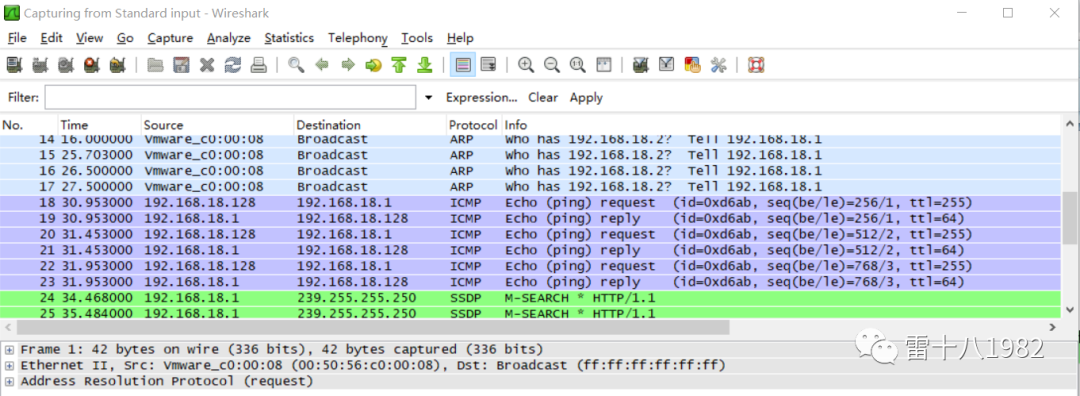Toggle auto scroll in live capture
This screenshot has width=1080, height=396.
tap(488, 65)
